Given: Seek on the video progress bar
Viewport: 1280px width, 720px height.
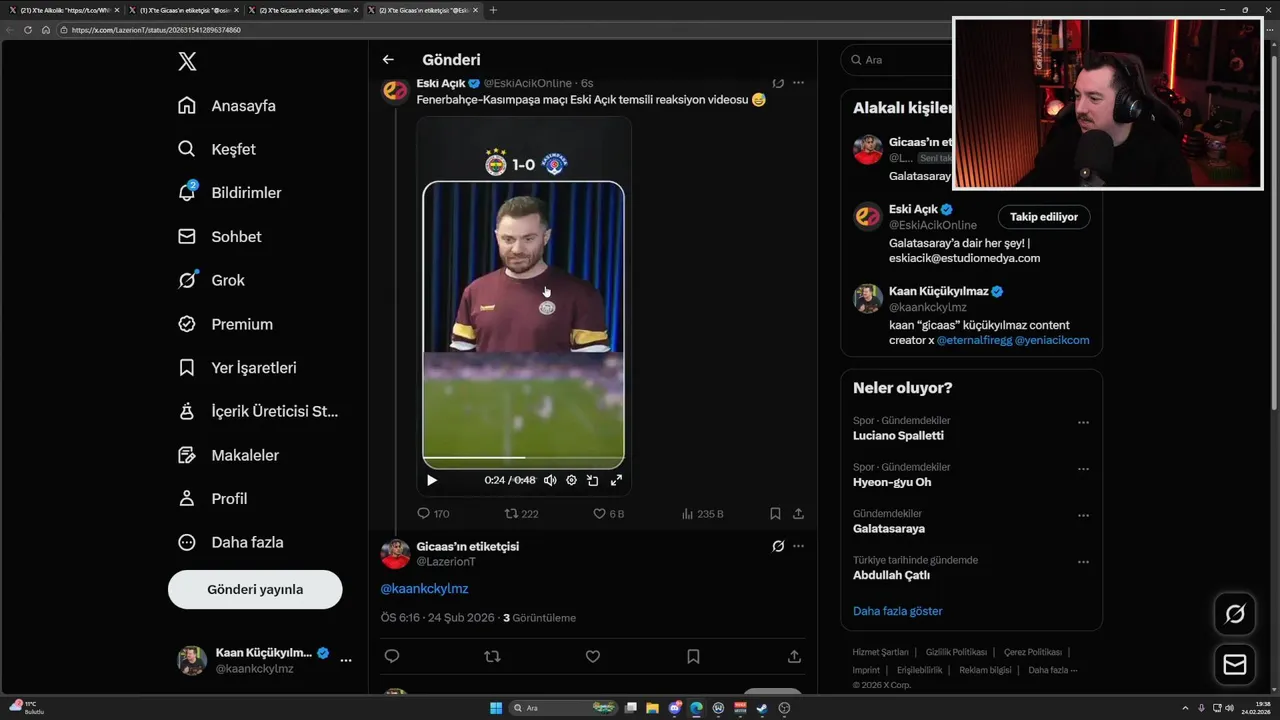Looking at the screenshot, I should (523, 458).
